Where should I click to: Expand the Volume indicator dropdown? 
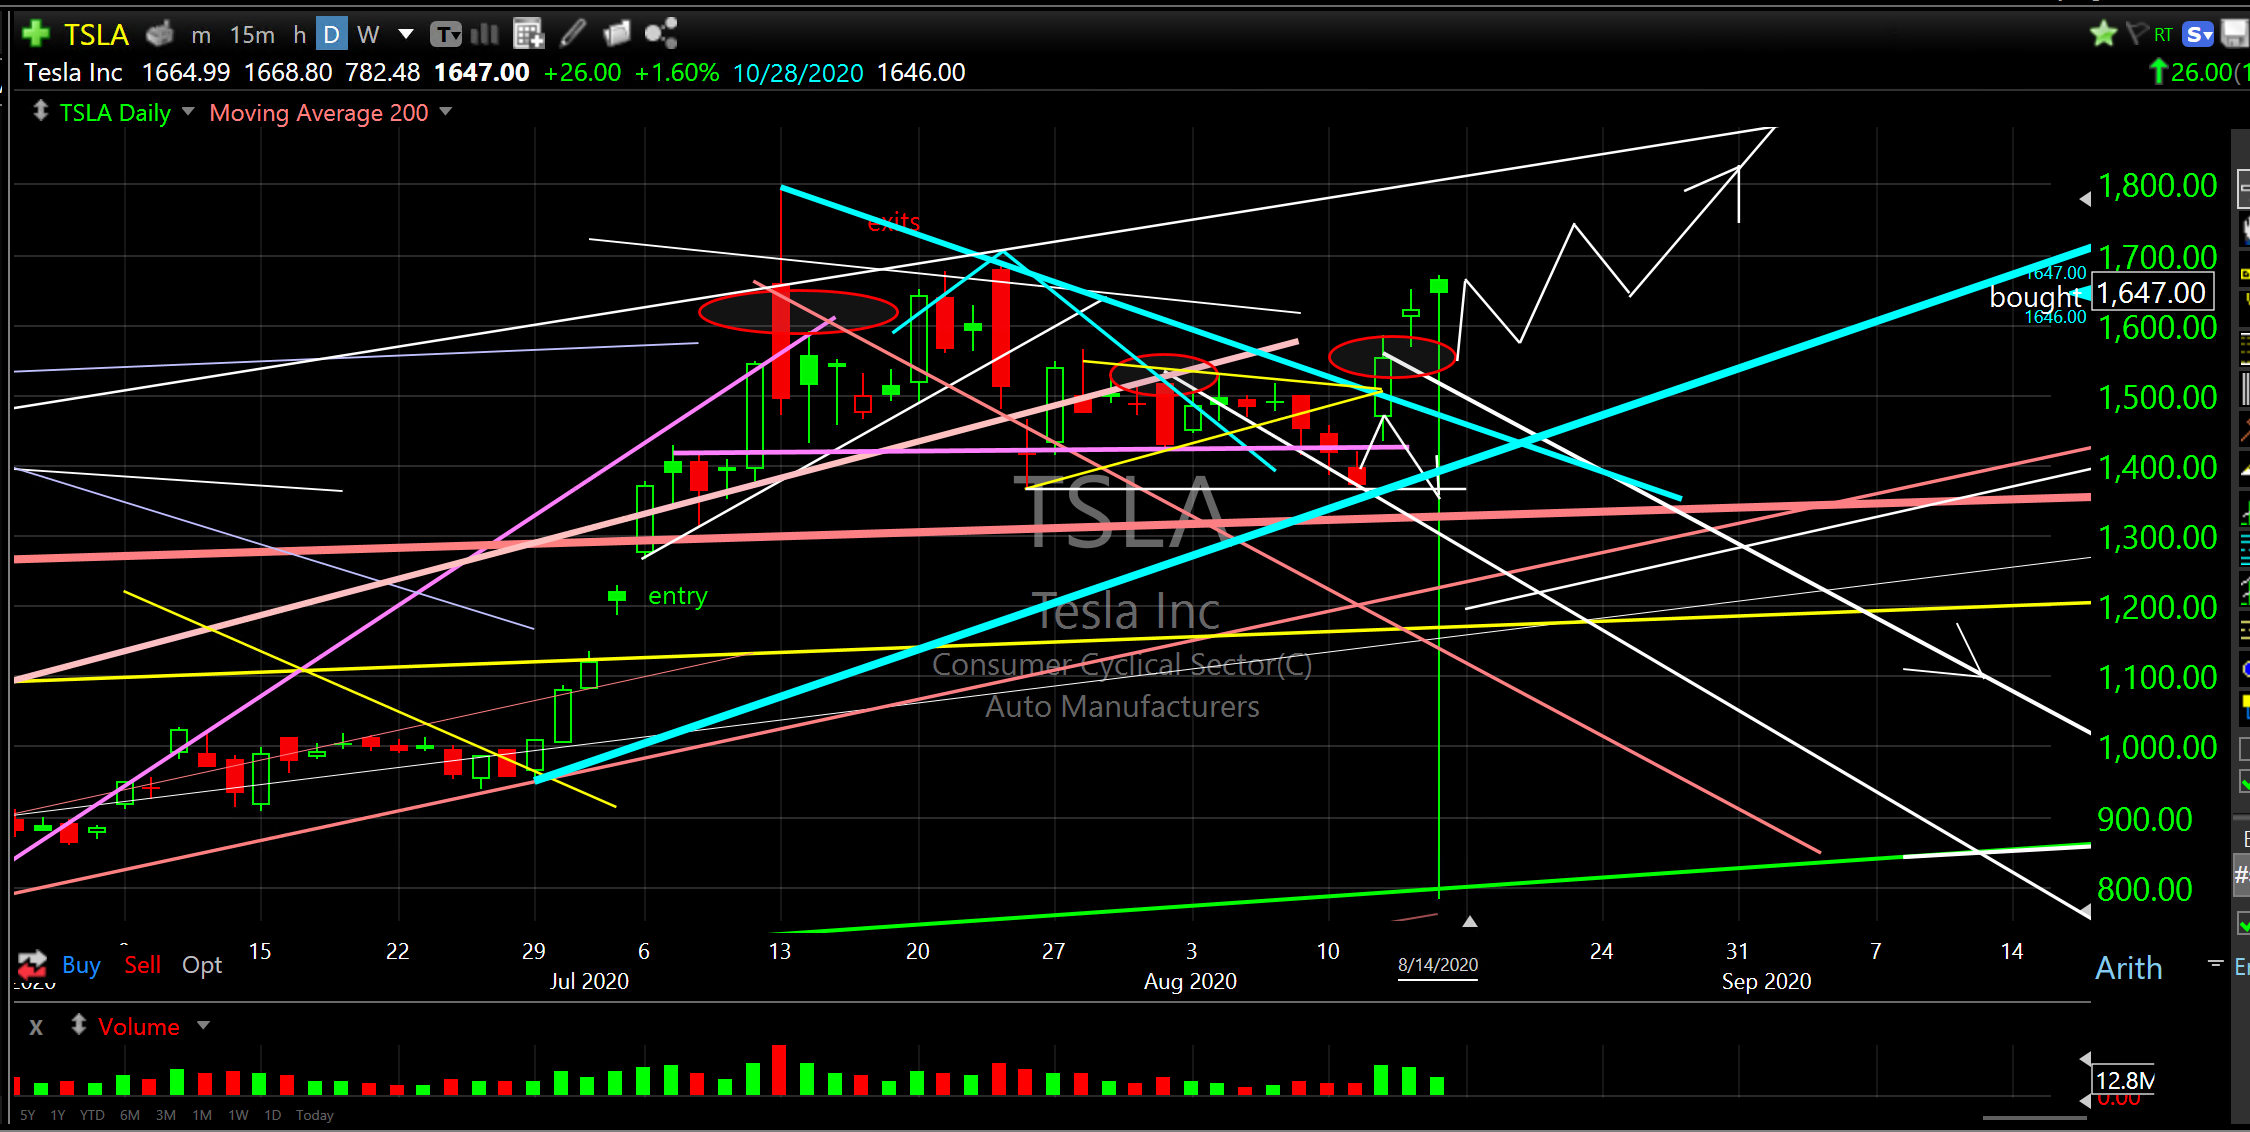tap(204, 1026)
